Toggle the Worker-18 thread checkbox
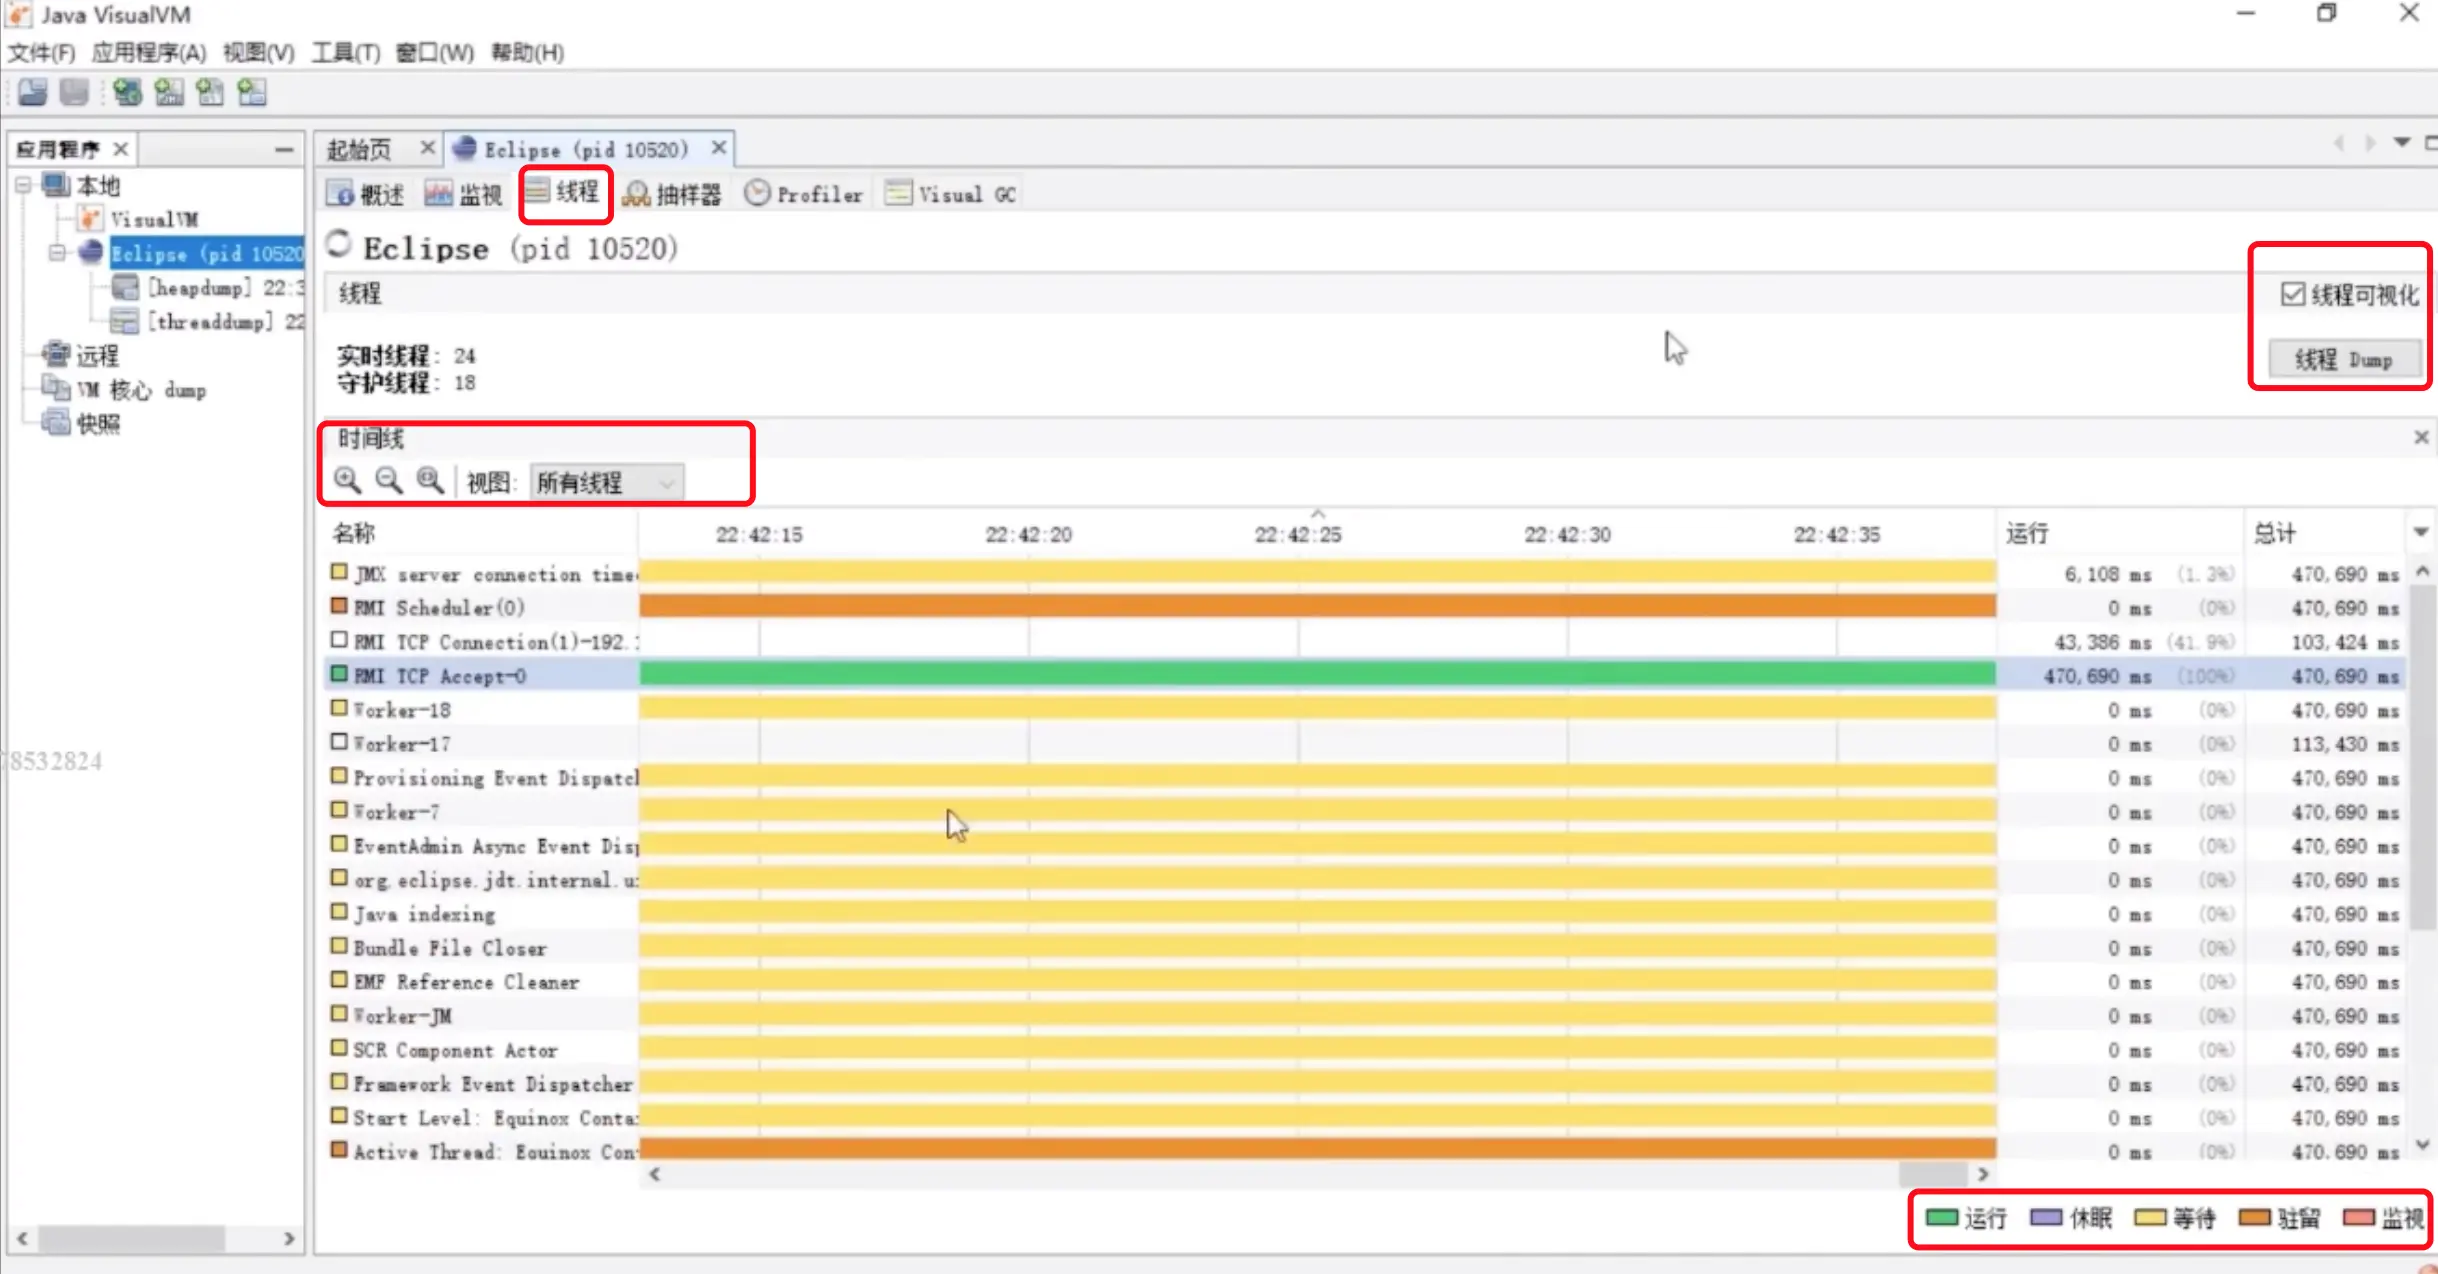This screenshot has width=2438, height=1274. pos(339,709)
